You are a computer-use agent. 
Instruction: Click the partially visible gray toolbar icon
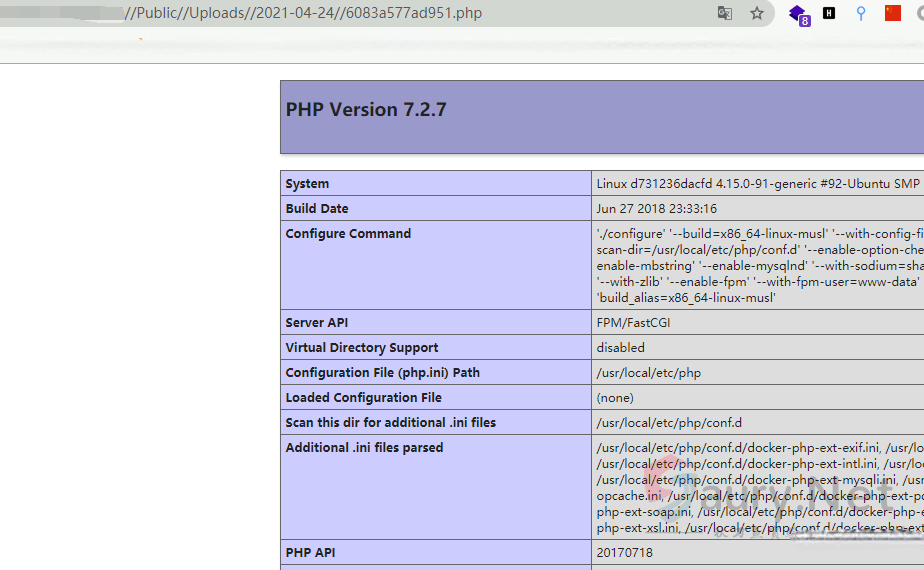click(919, 13)
